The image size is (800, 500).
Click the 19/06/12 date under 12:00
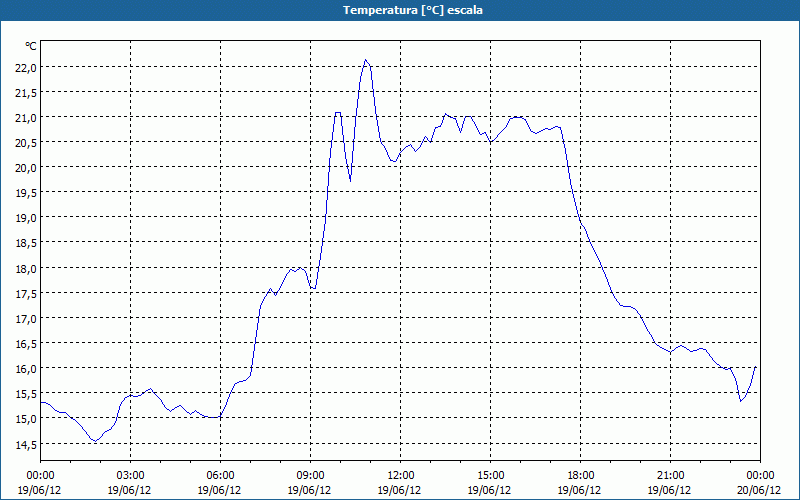coord(399,490)
